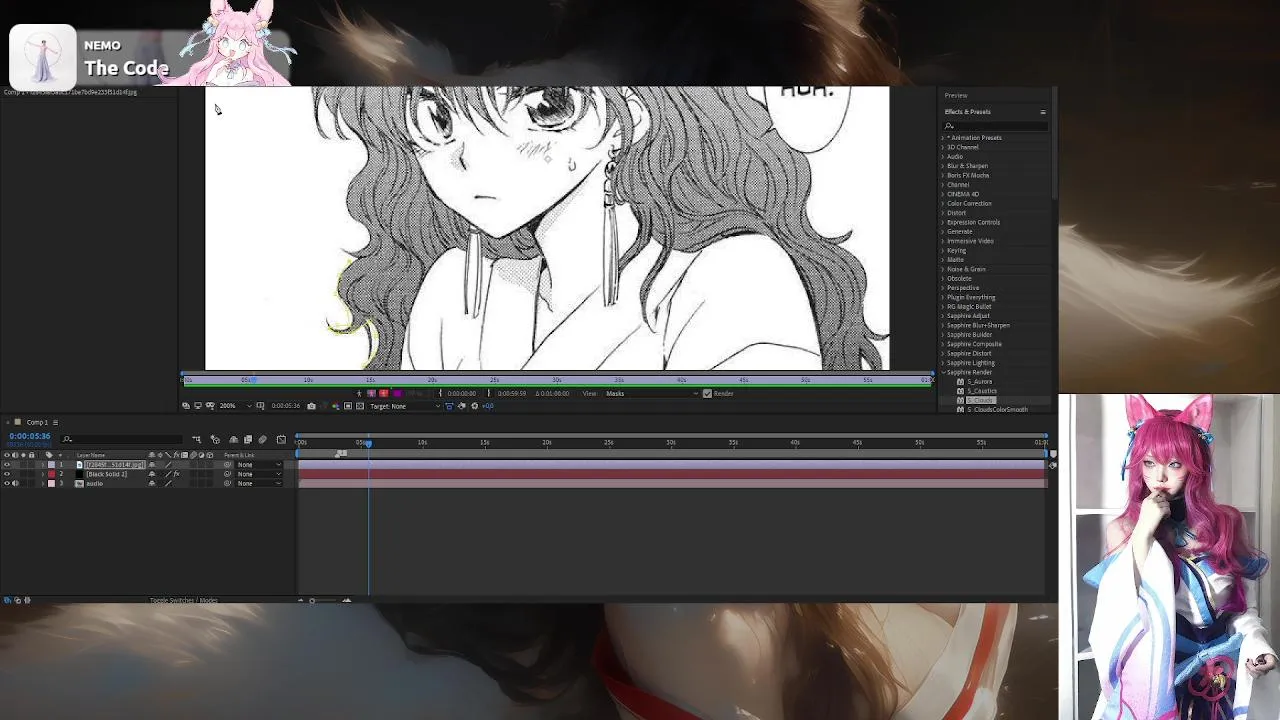Select the S_Clouds effect preset
This screenshot has height=720, width=1280.
pyautogui.click(x=980, y=400)
